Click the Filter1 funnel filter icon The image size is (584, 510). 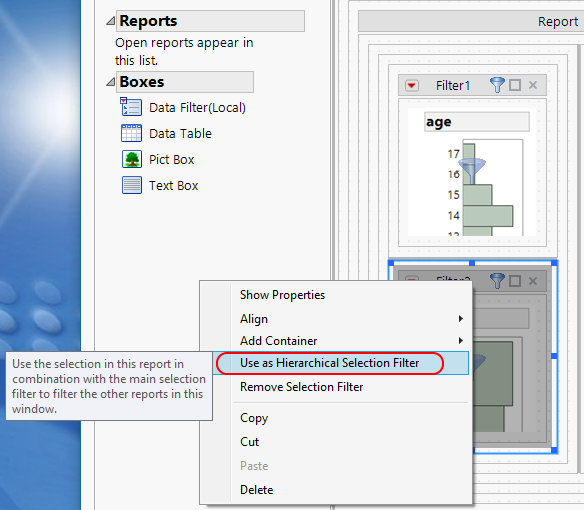[x=497, y=85]
